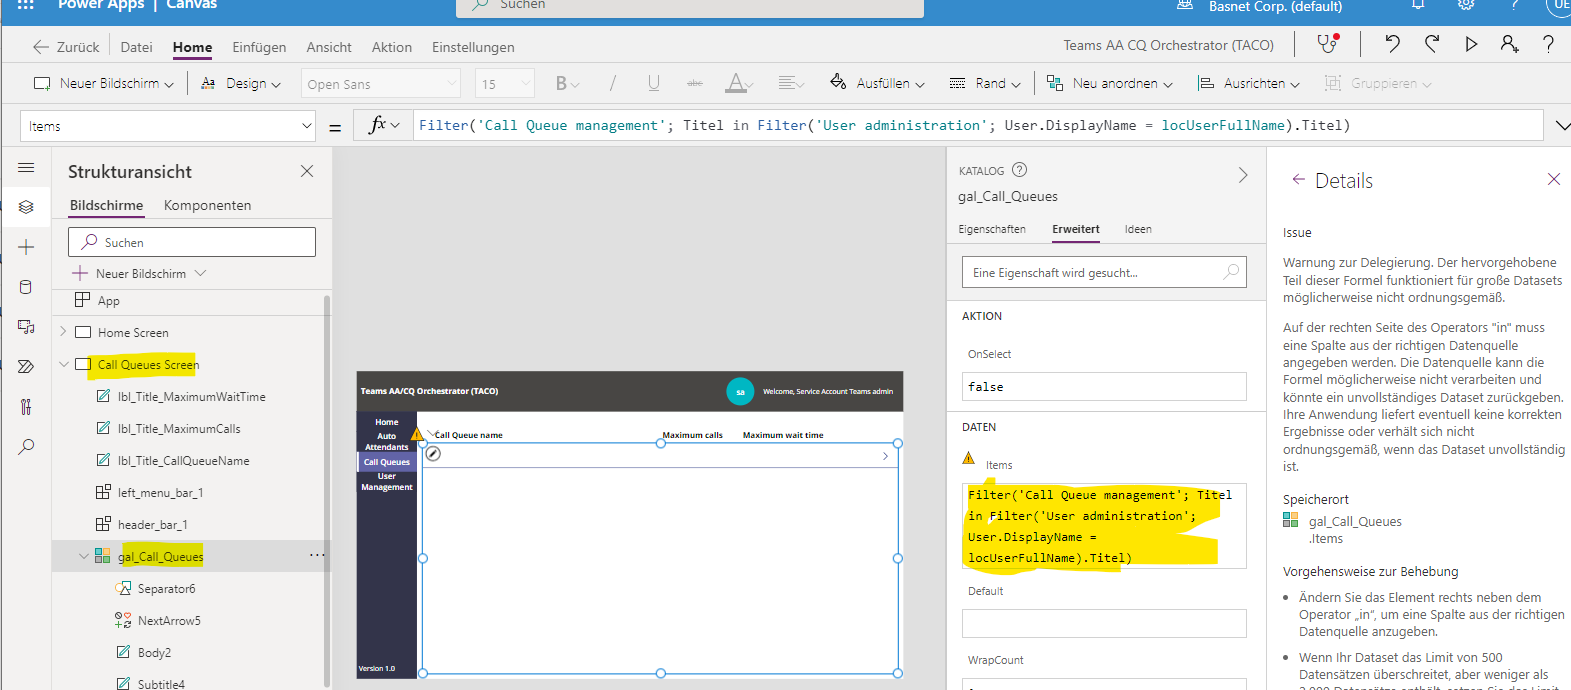
Task: Open the data sources cylinder icon
Action: point(26,287)
